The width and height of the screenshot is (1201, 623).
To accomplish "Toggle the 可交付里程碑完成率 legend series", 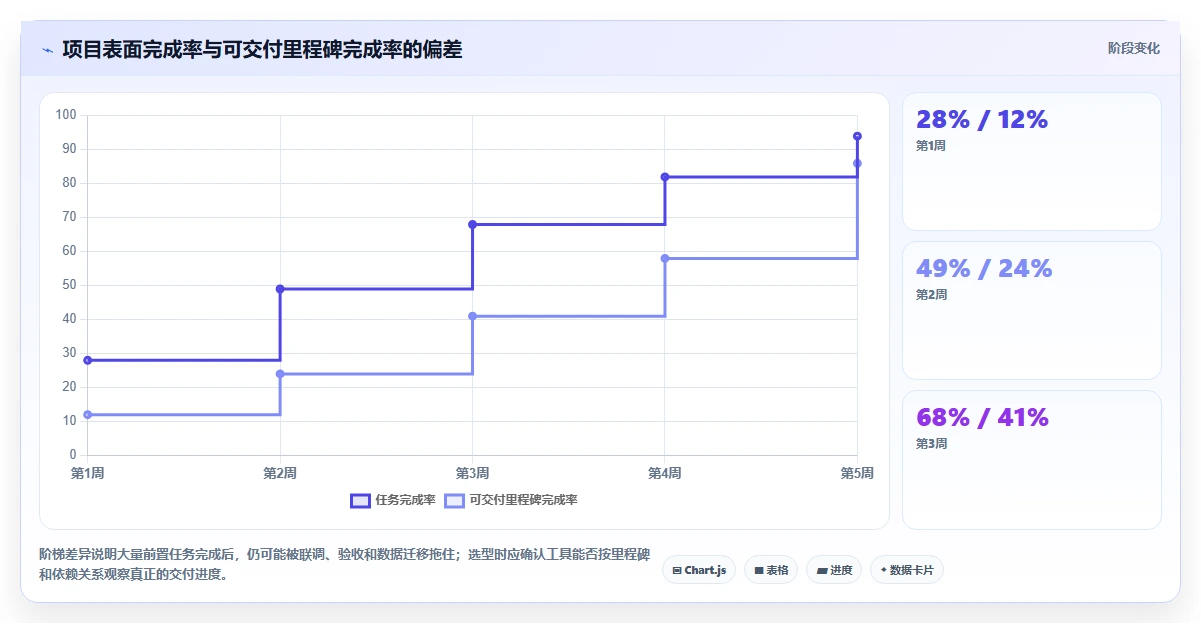I will click(511, 500).
